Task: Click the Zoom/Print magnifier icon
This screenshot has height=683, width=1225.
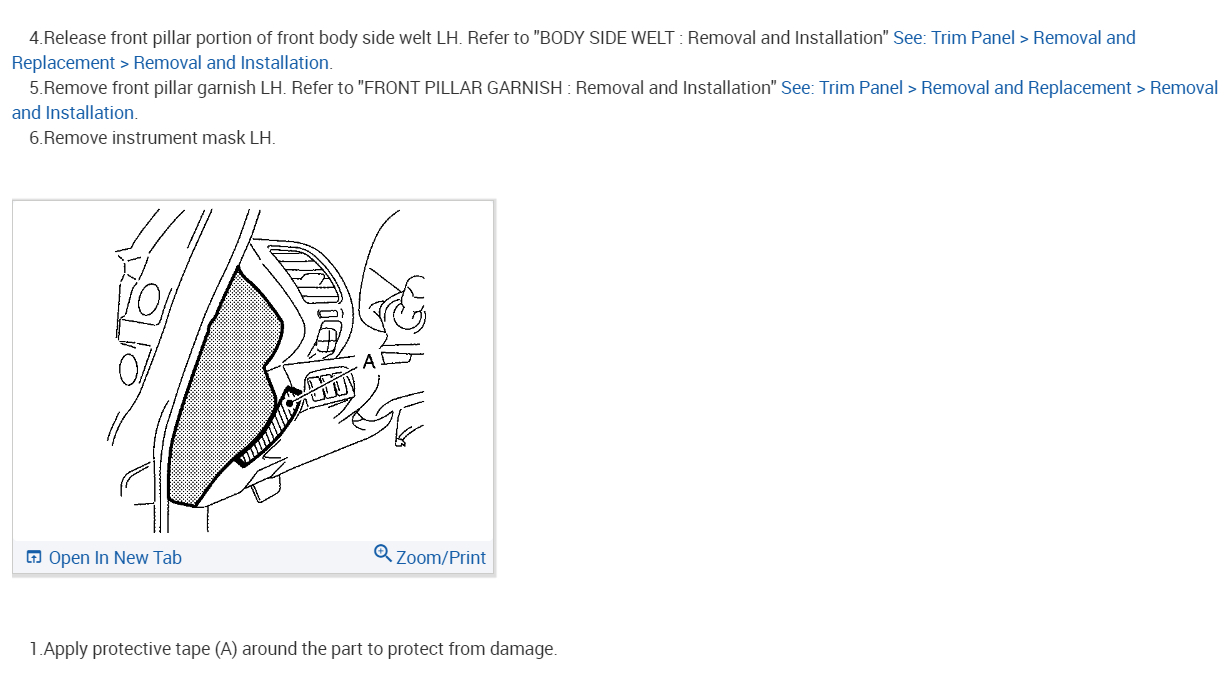Action: [382, 553]
